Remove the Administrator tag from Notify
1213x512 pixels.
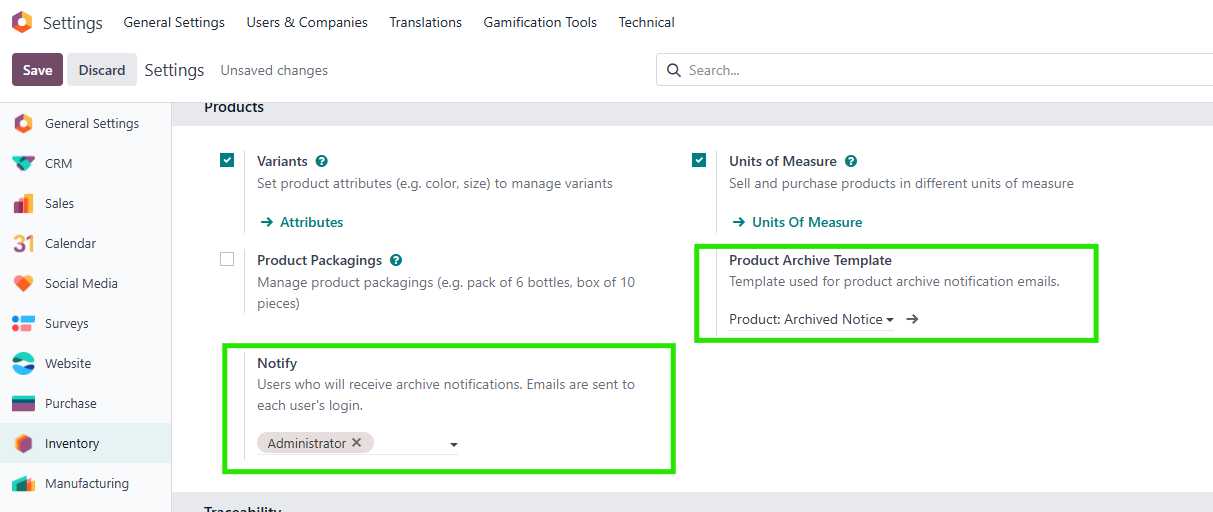357,443
